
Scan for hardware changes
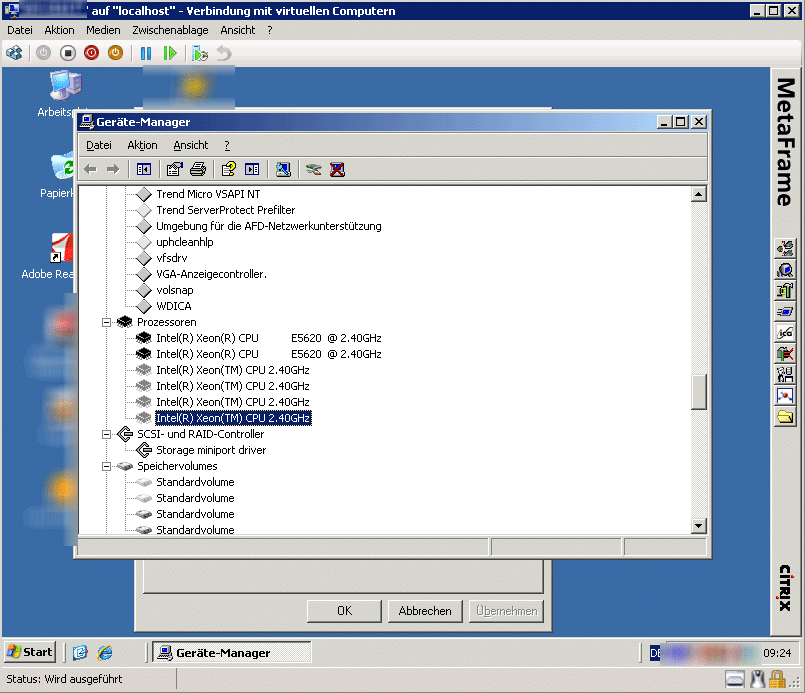click(283, 169)
